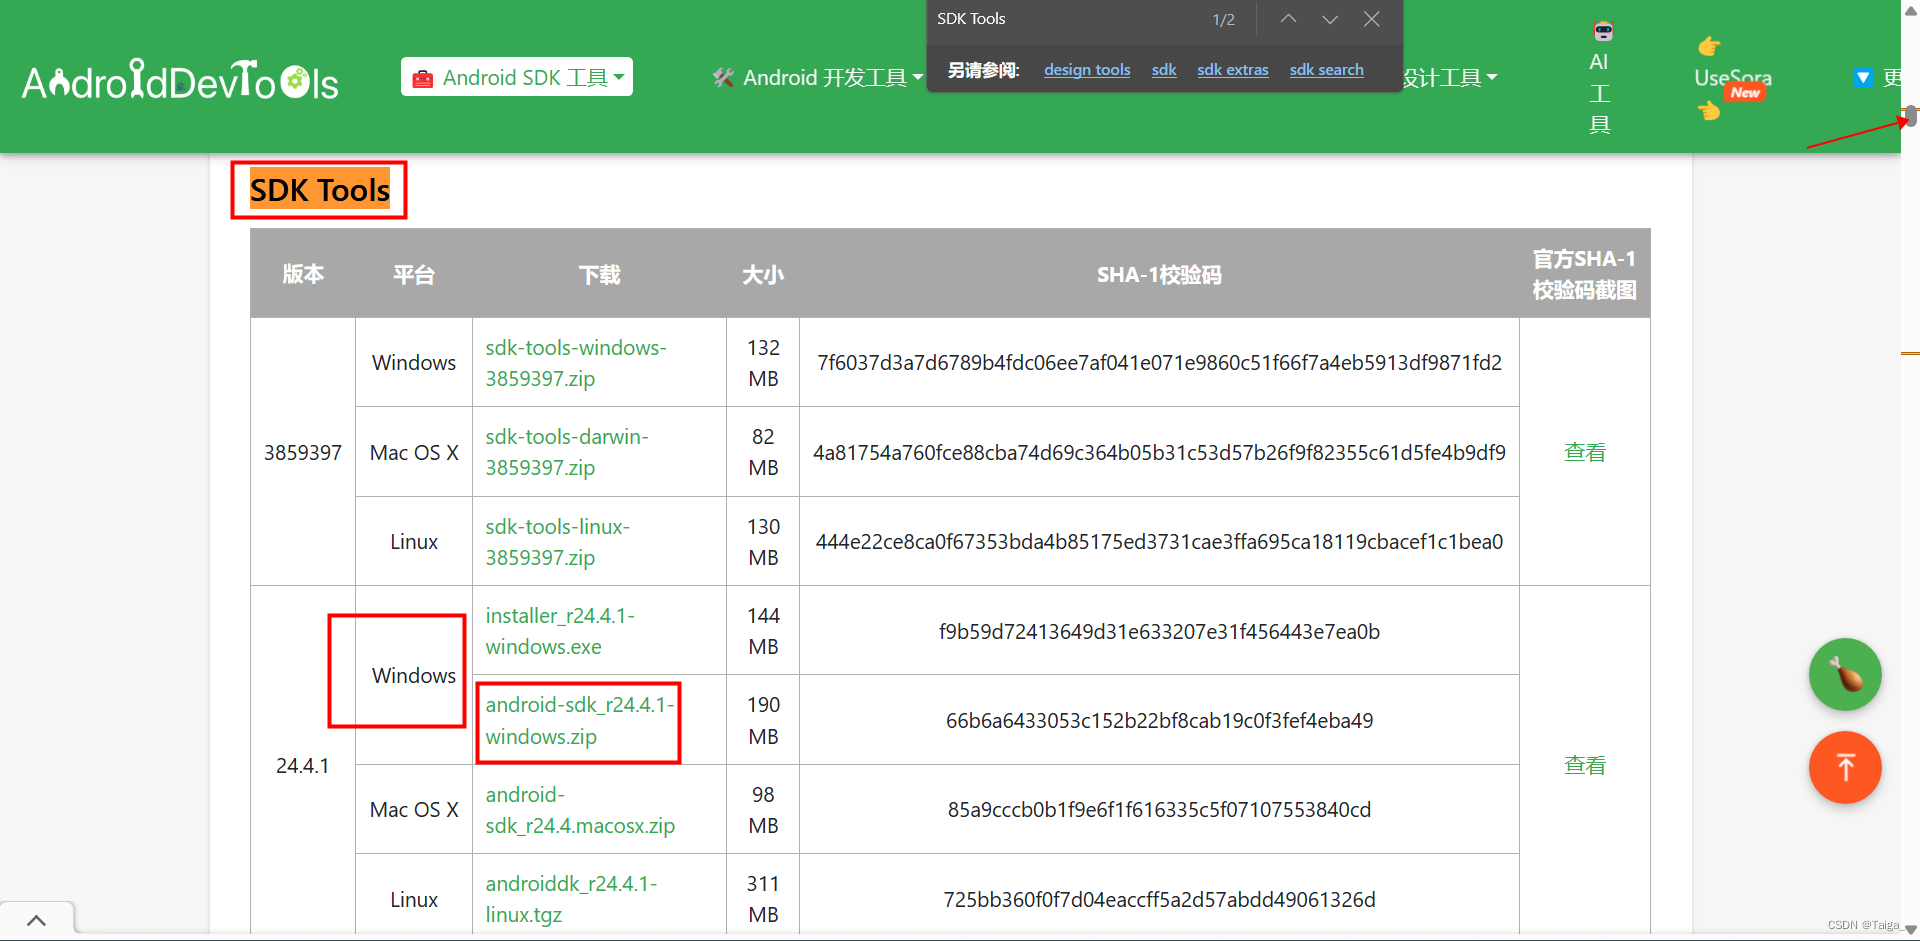Select SHA-1 hash starting 4a81754a

click(1159, 452)
